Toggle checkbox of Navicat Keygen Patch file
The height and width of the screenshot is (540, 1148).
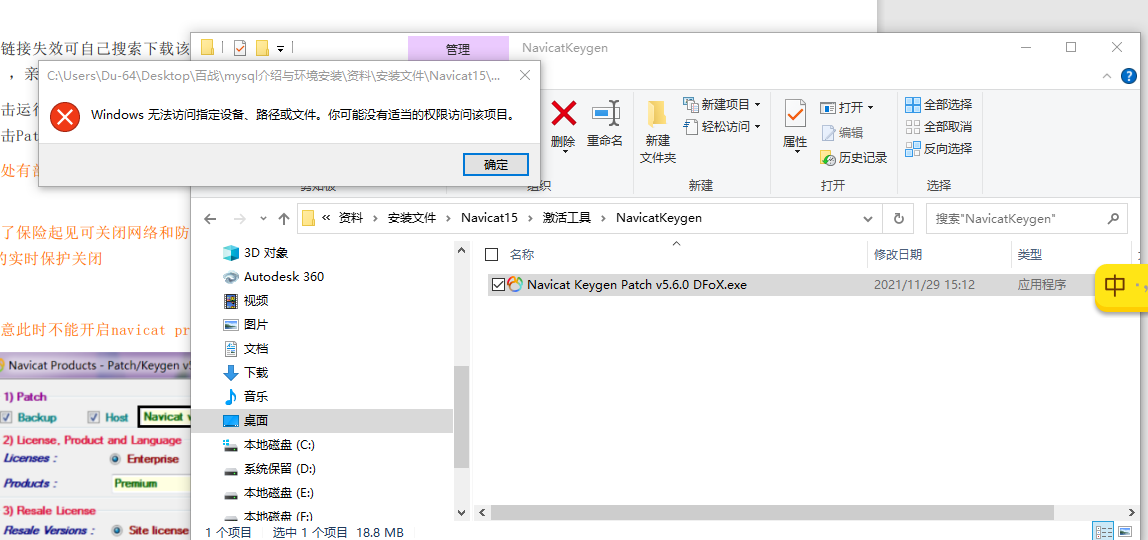499,285
